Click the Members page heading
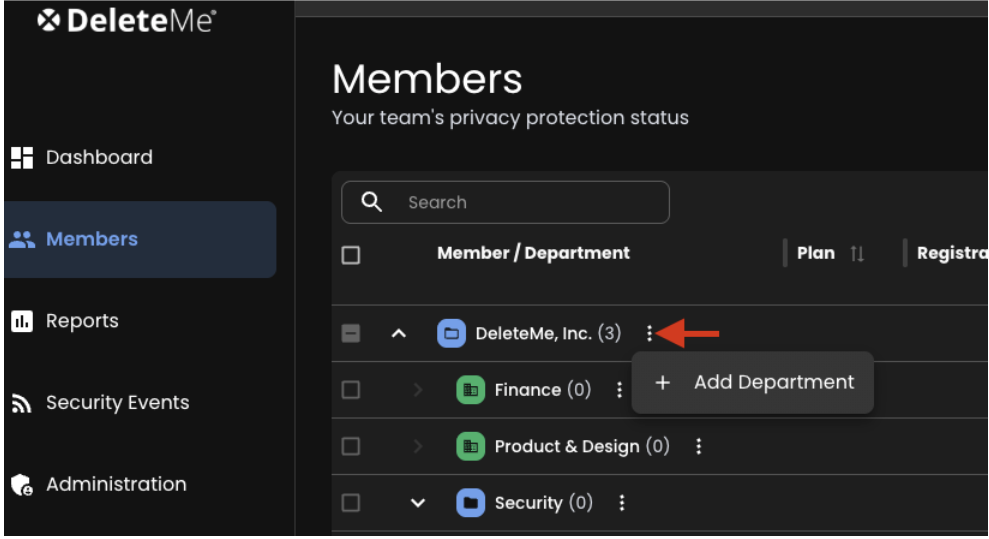Viewport: 989px width, 539px height. click(427, 79)
